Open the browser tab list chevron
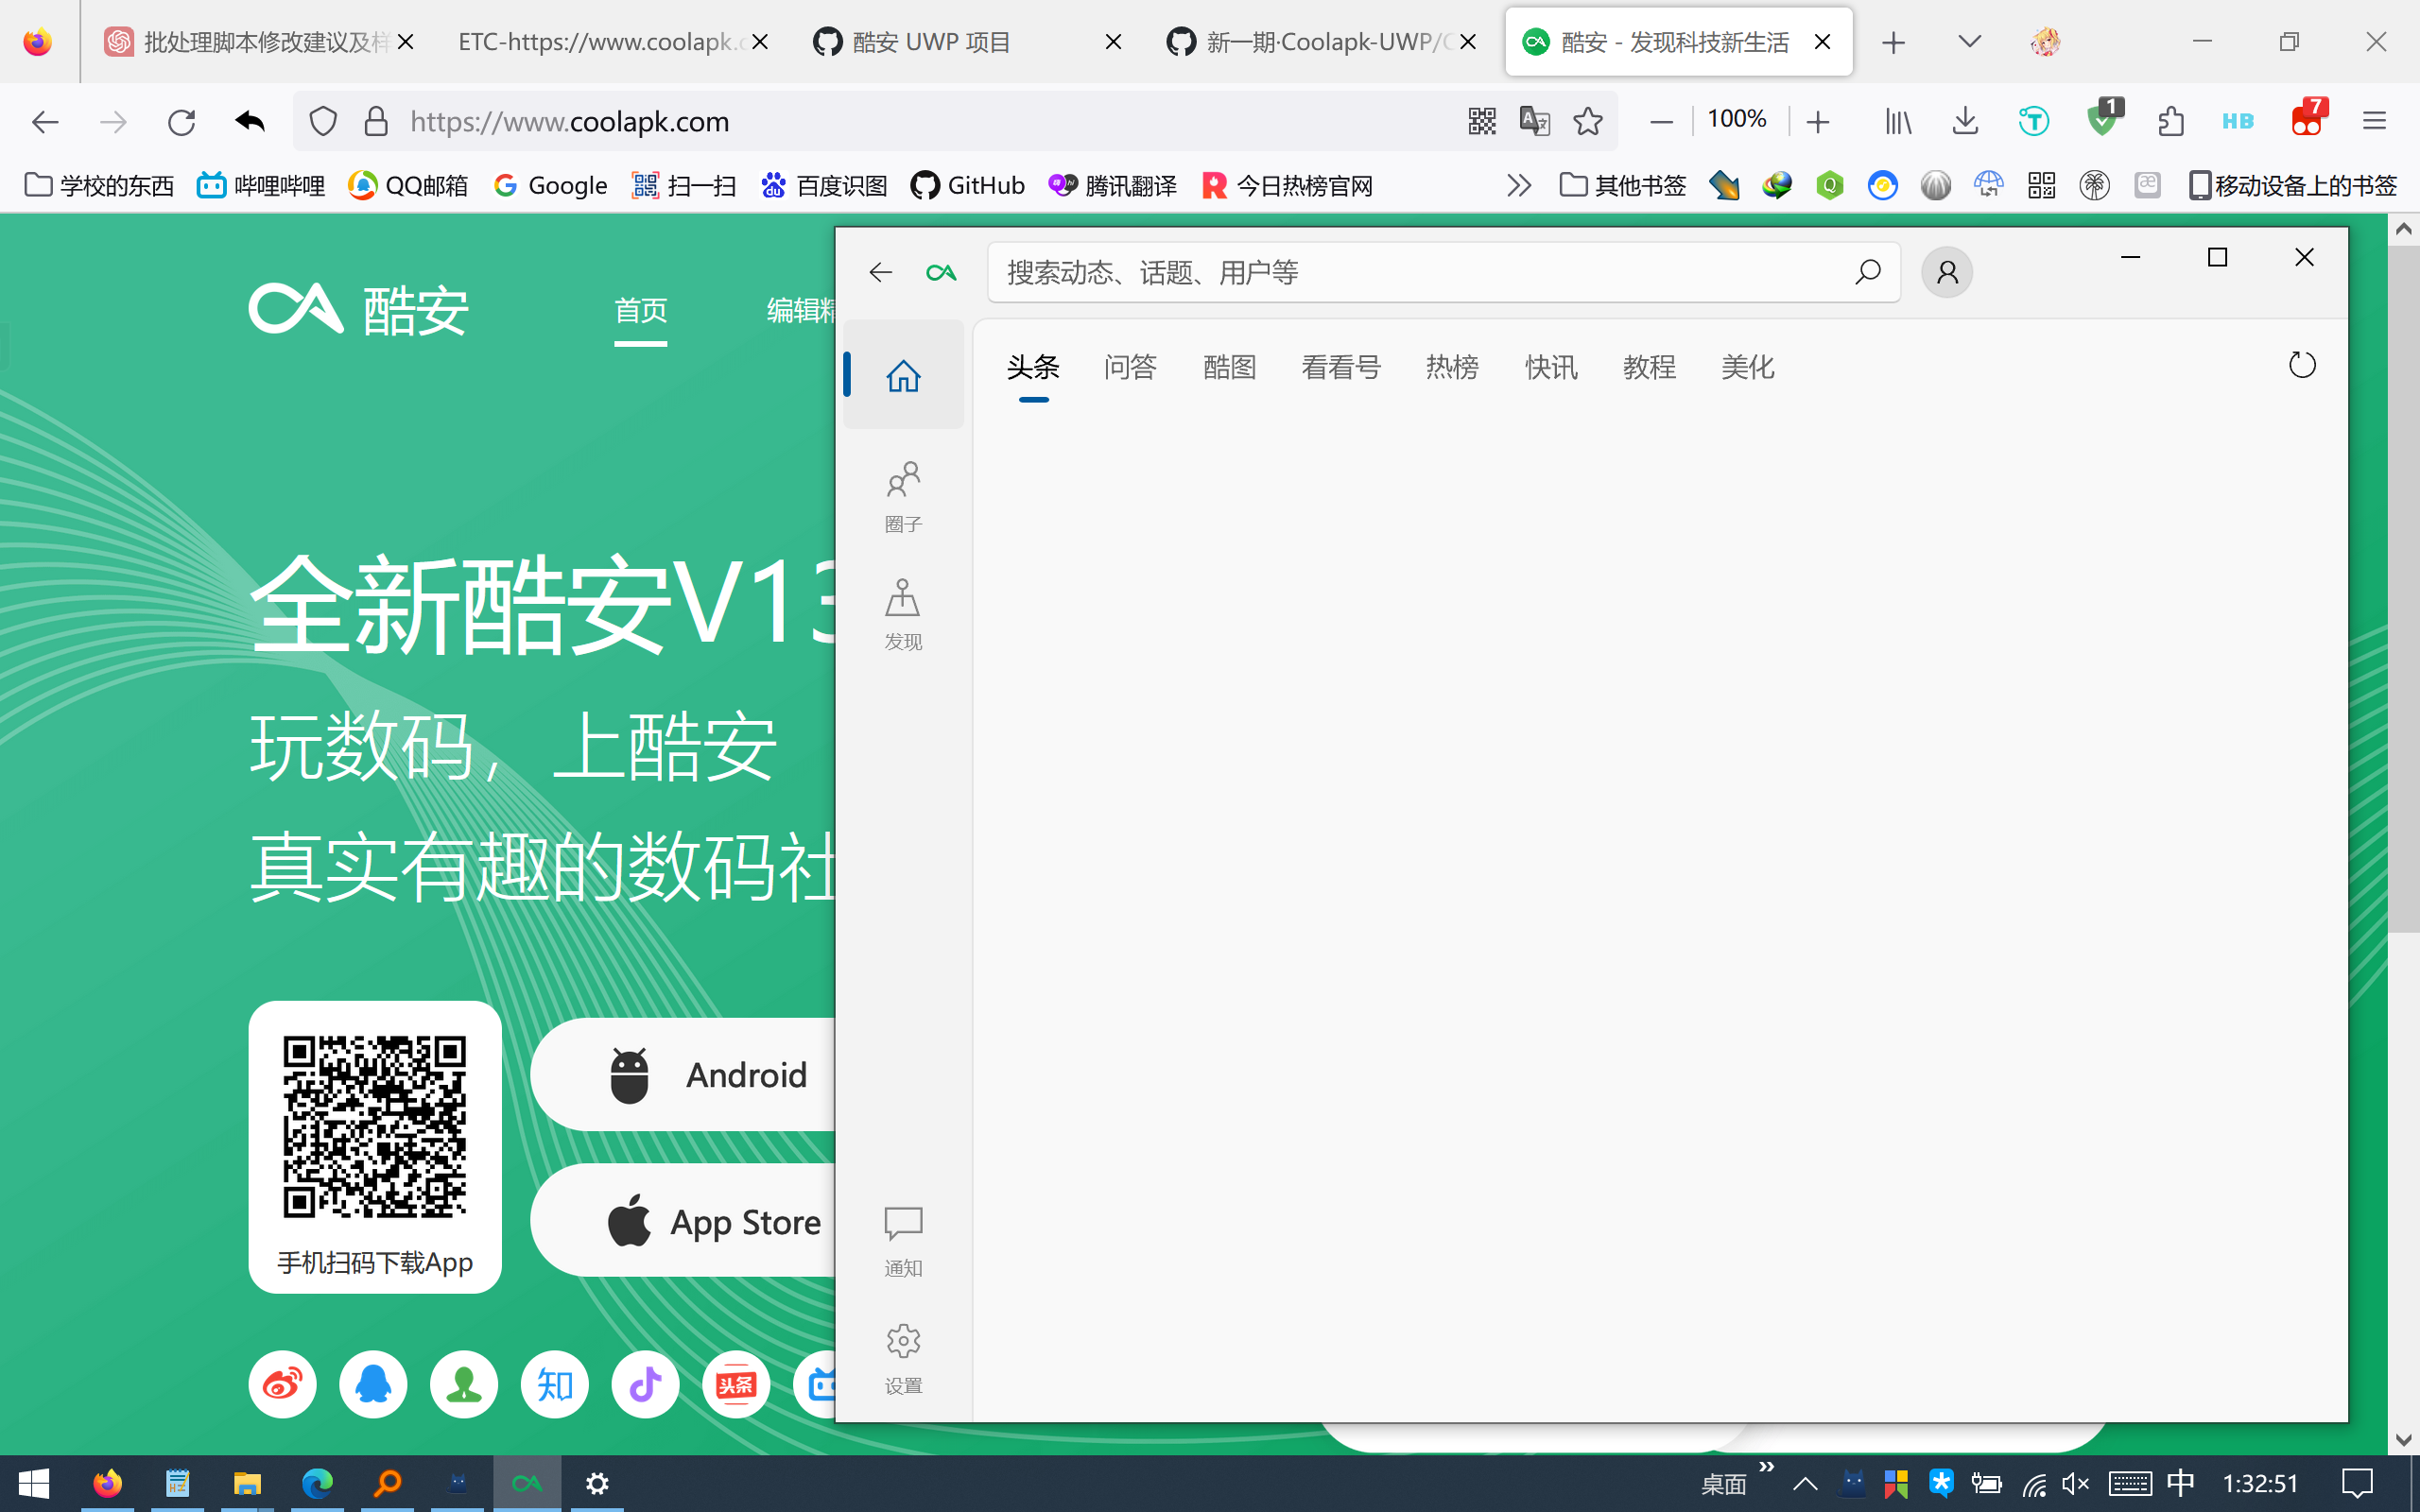Viewport: 2420px width, 1512px height. point(1967,41)
